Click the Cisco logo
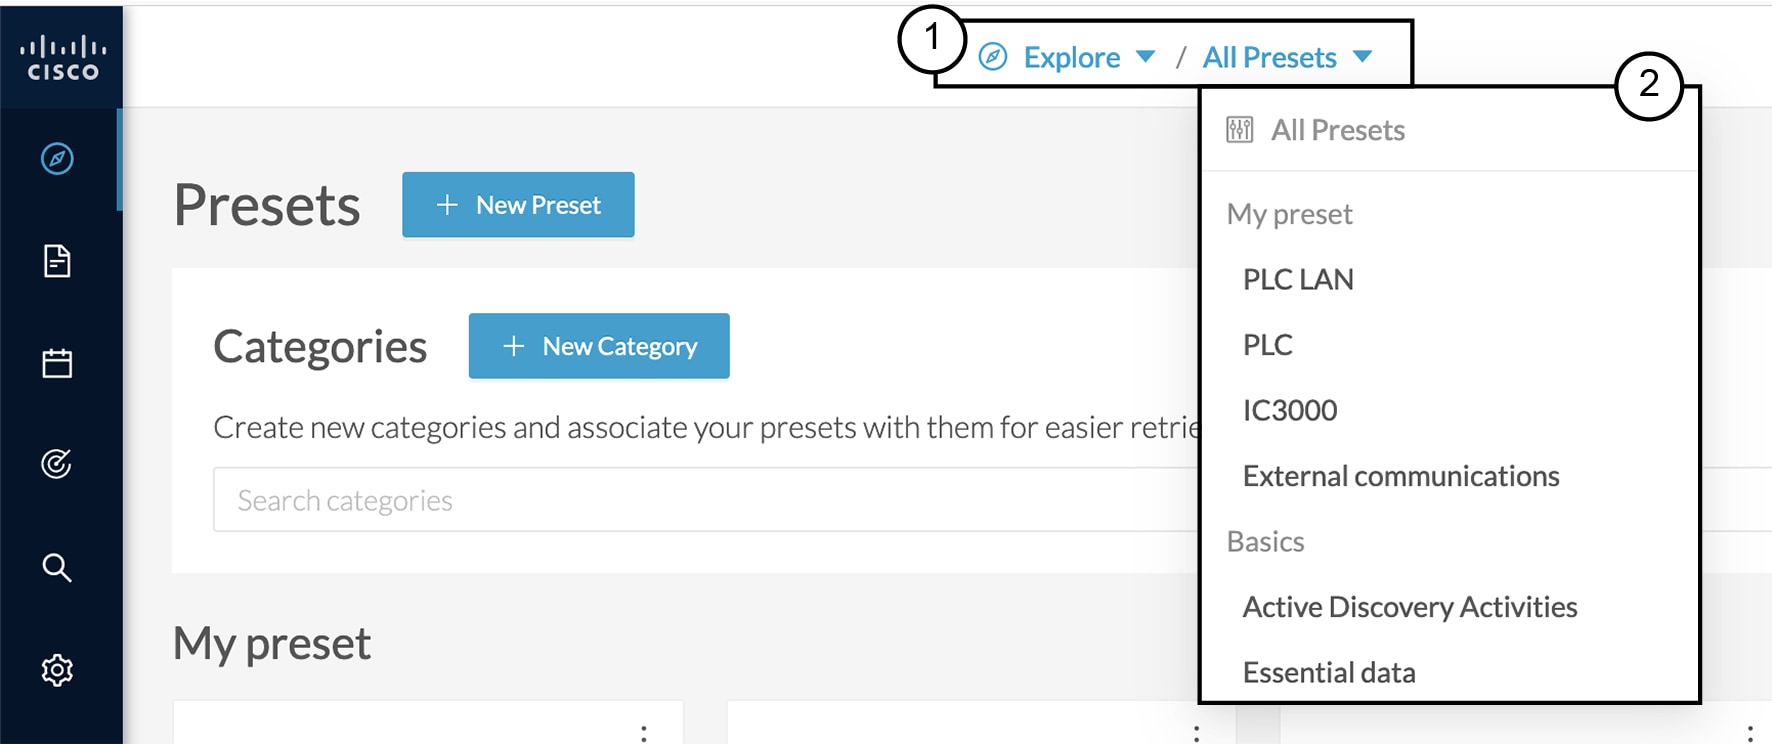This screenshot has height=744, width=1772. click(62, 58)
